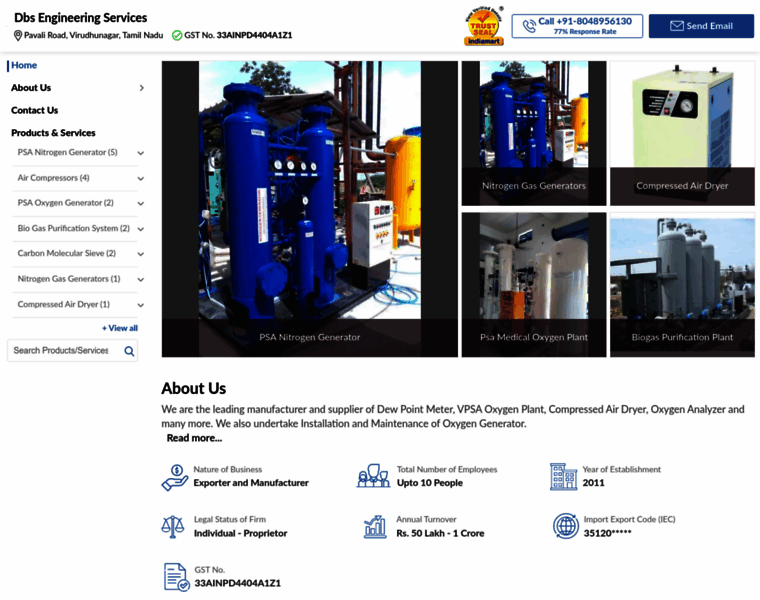Click the Annual Turnover chart icon

coord(375,527)
